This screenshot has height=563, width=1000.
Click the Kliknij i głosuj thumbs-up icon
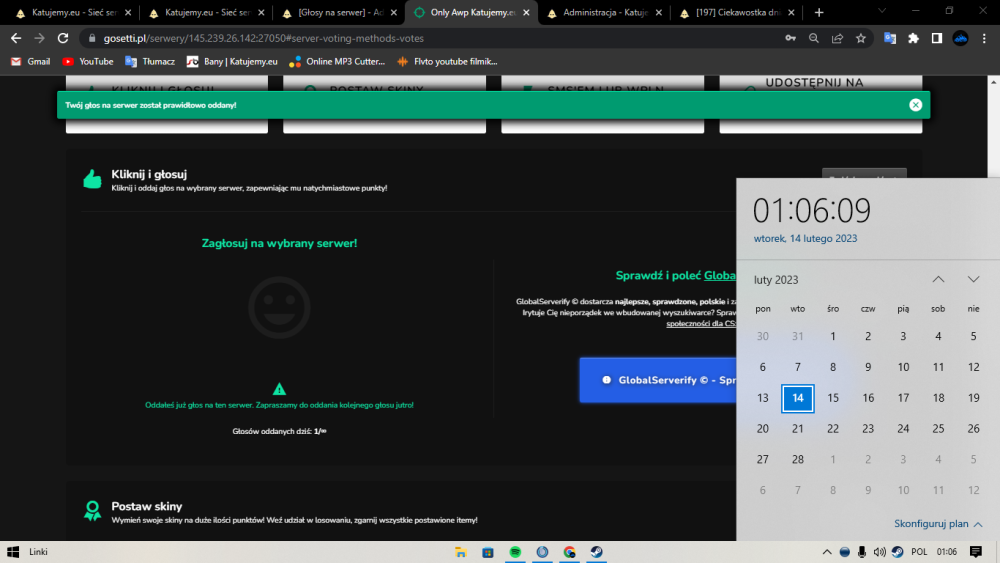tap(92, 179)
